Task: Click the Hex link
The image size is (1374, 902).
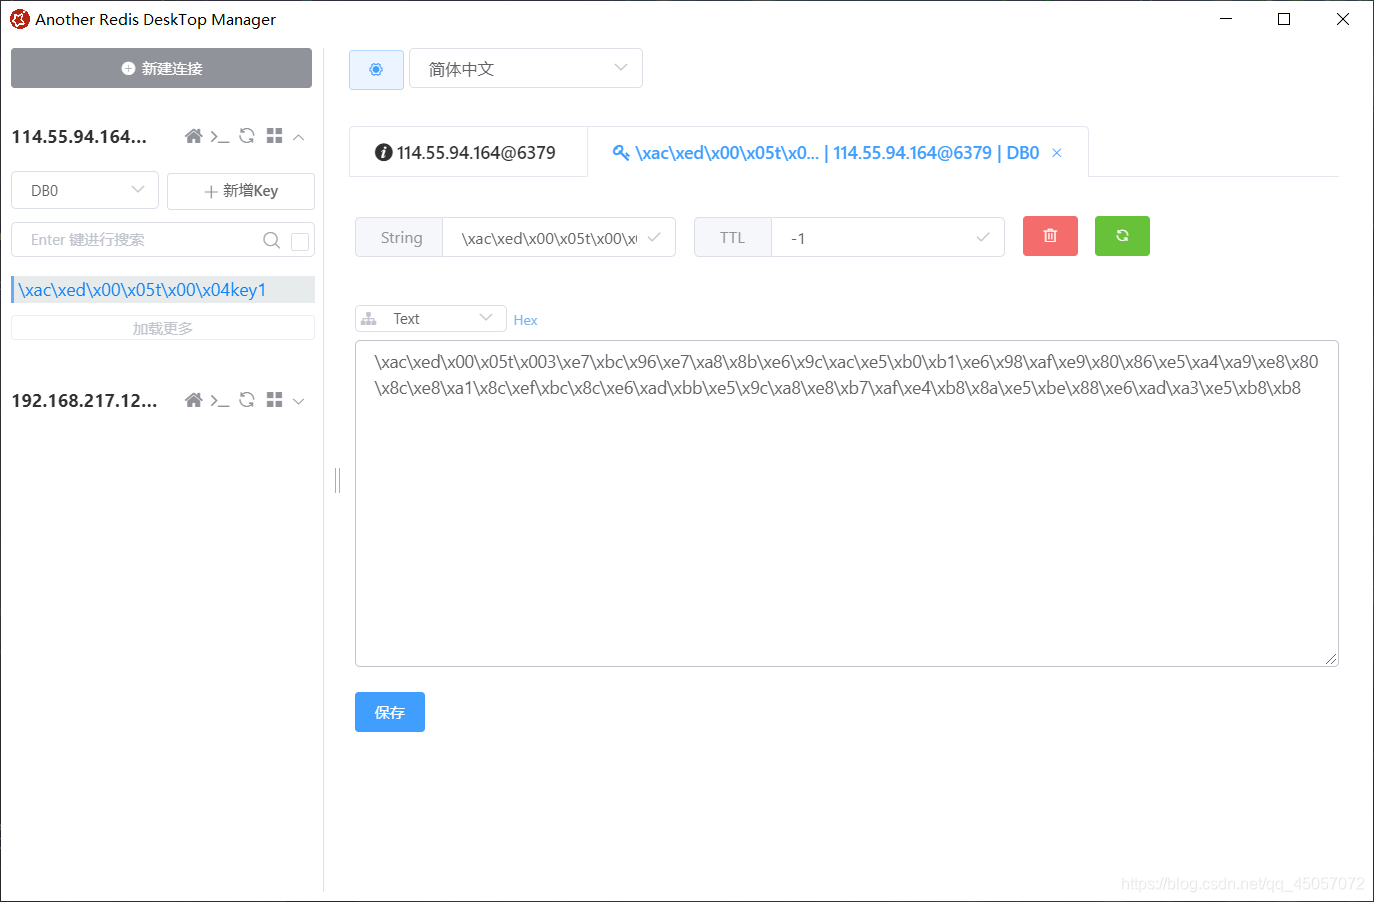Action: pyautogui.click(x=525, y=320)
